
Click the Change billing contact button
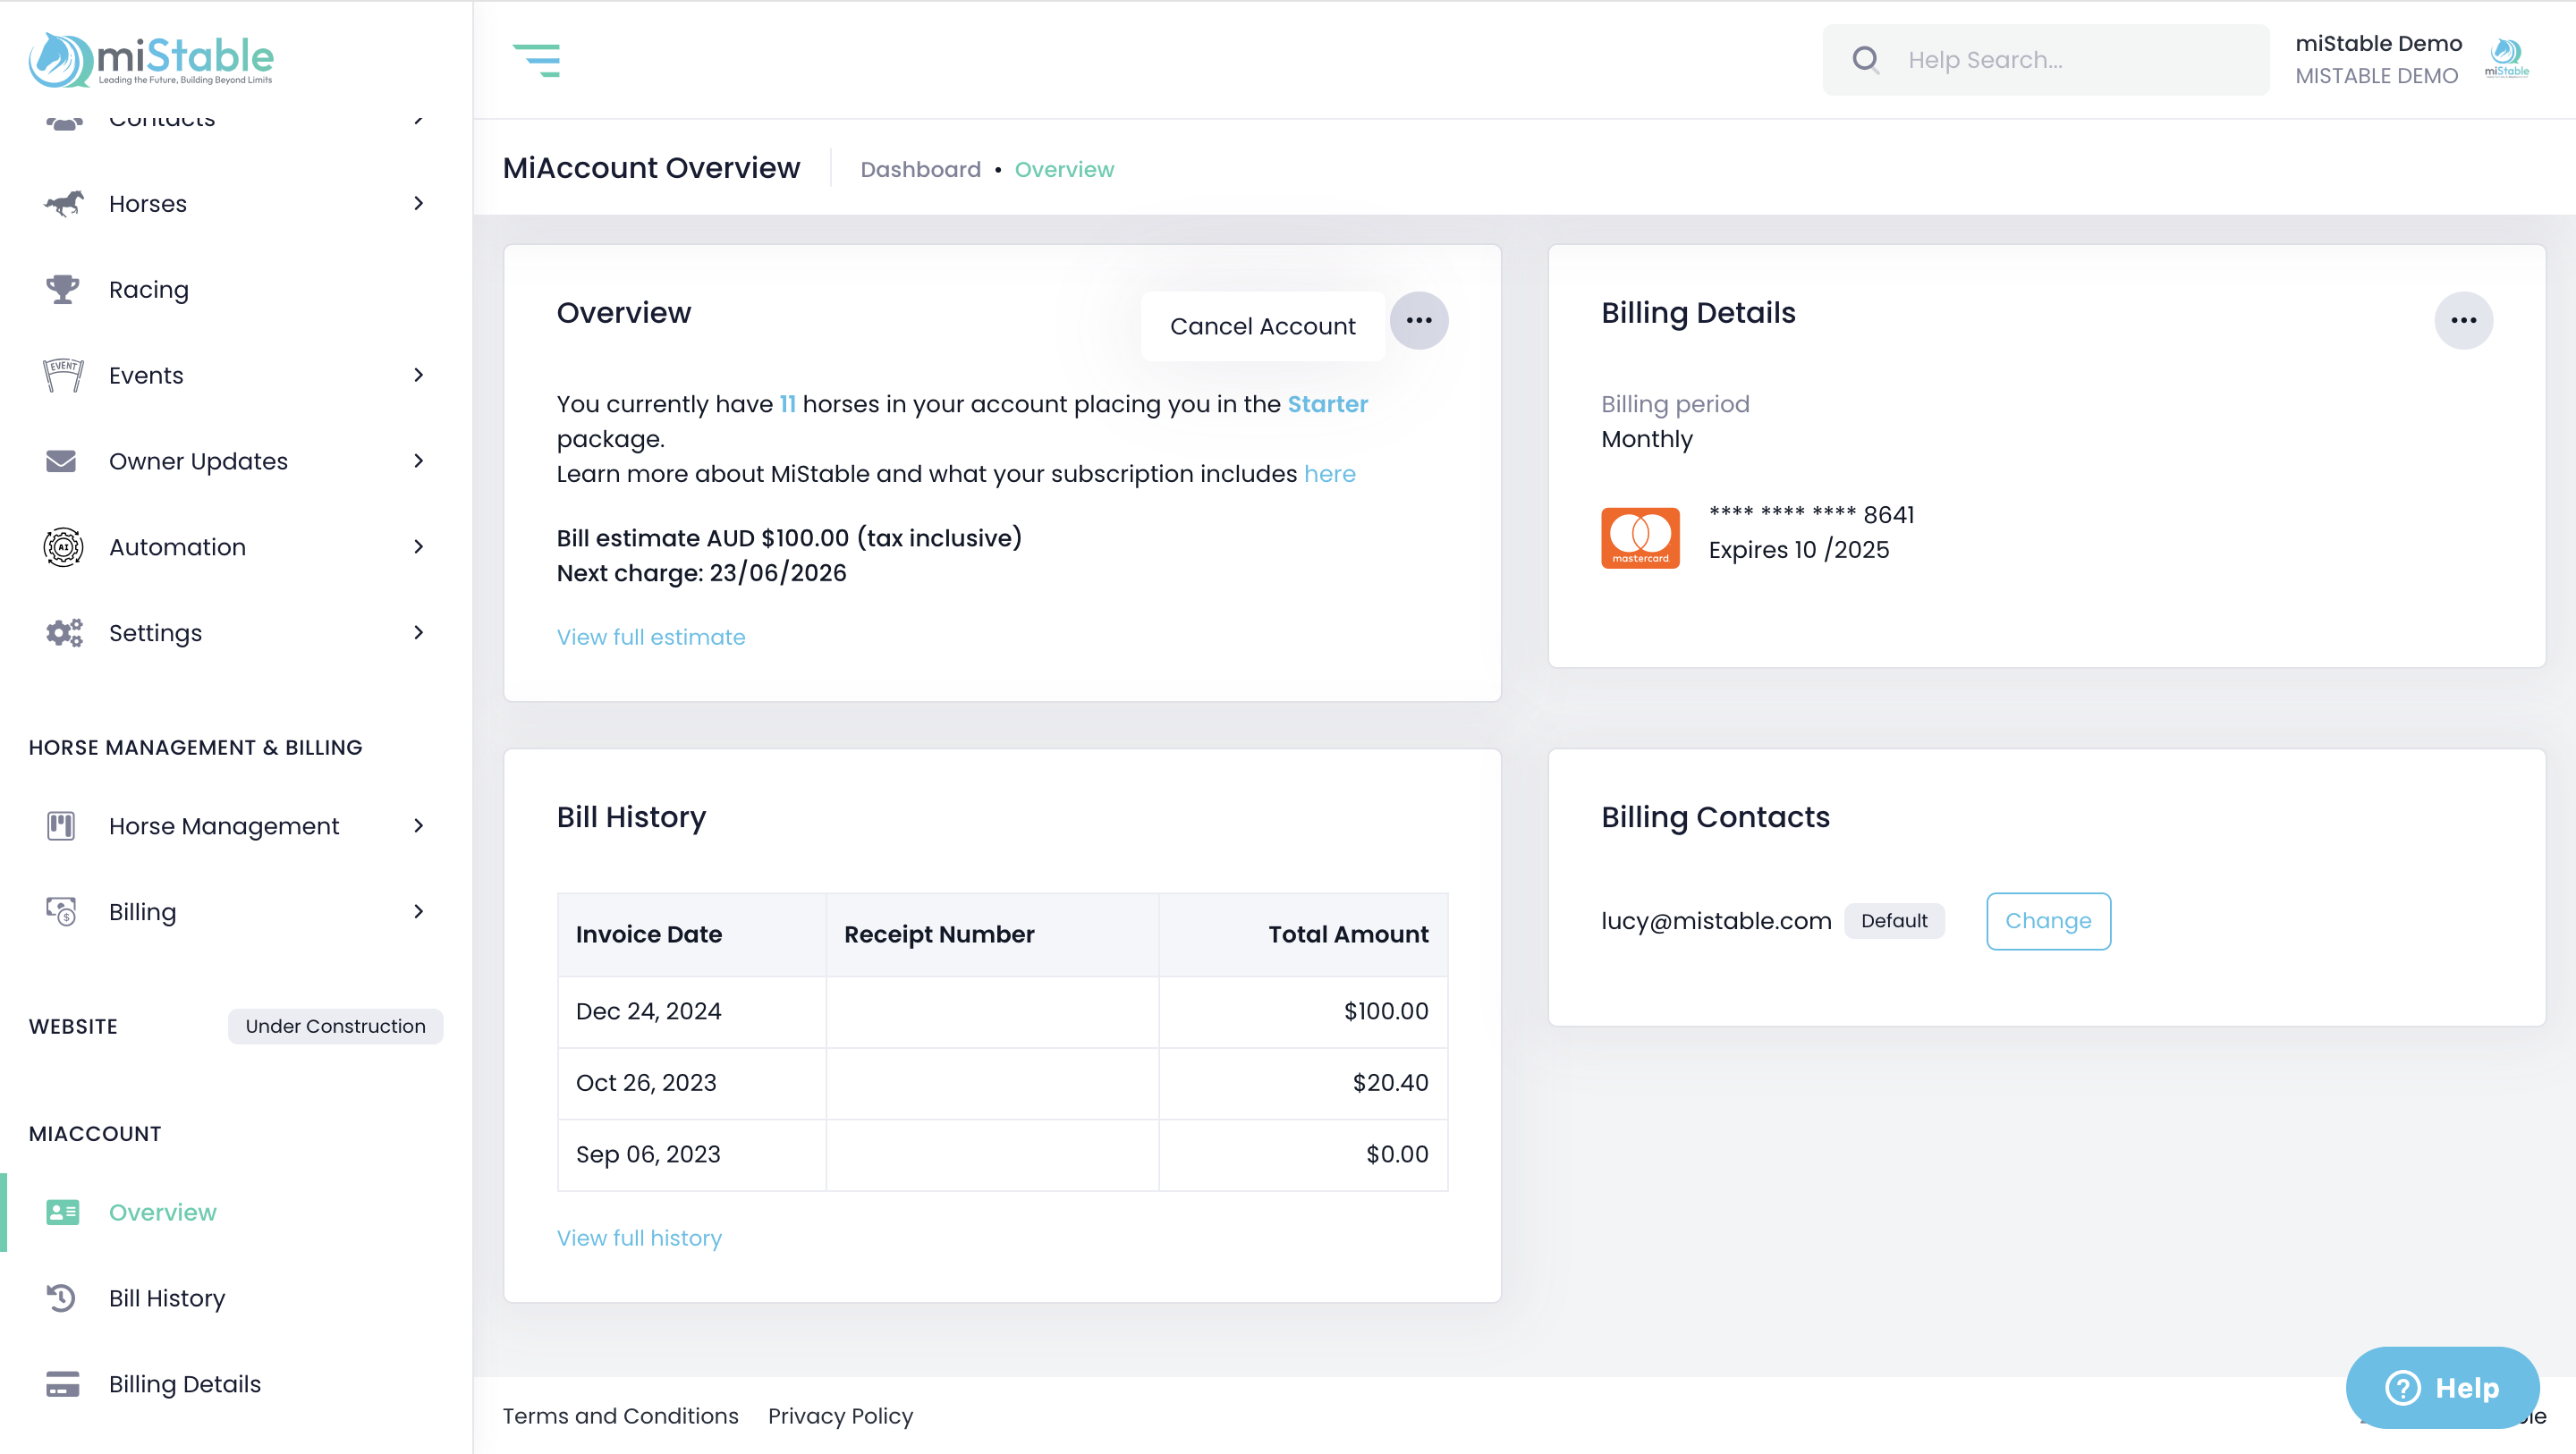[x=2047, y=921]
